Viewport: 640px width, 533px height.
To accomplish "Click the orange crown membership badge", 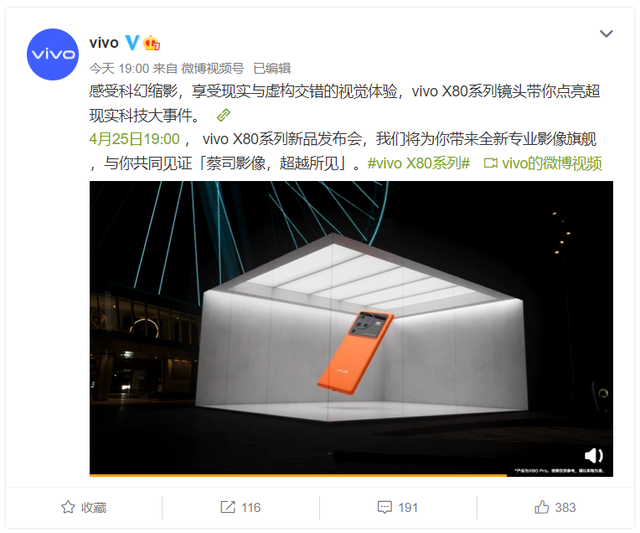I will tap(151, 43).
